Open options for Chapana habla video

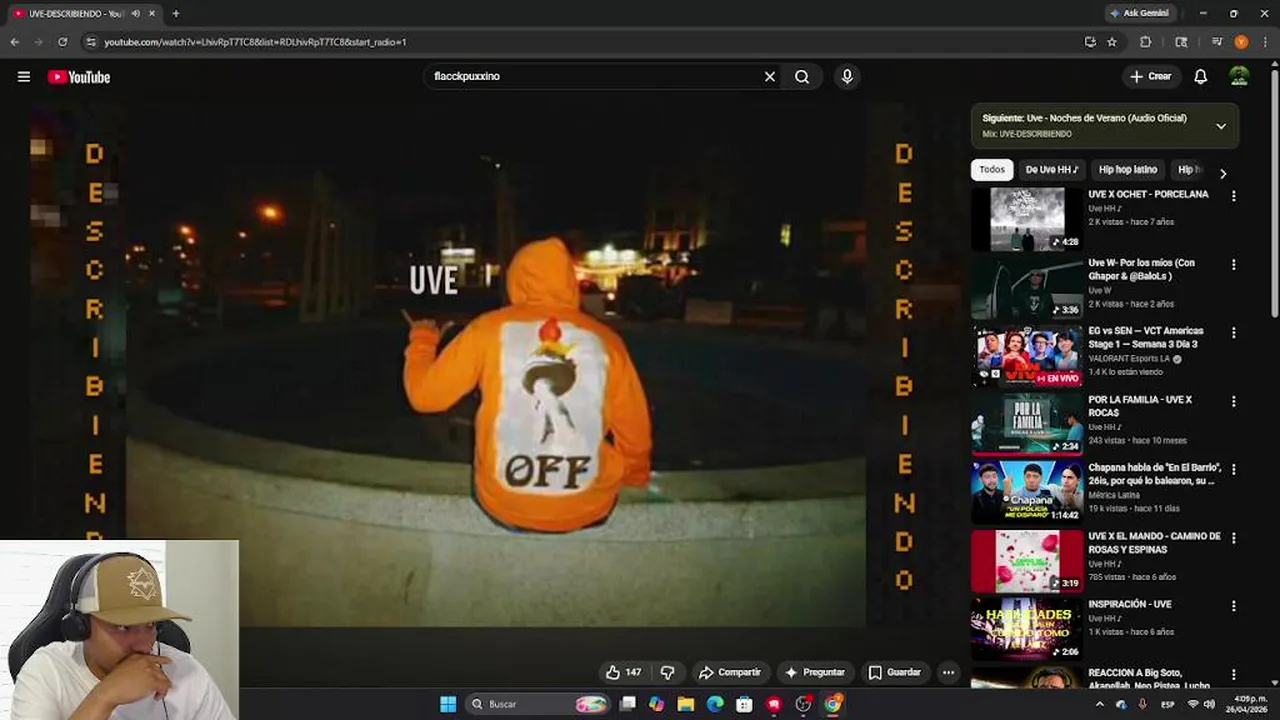pyautogui.click(x=1233, y=470)
